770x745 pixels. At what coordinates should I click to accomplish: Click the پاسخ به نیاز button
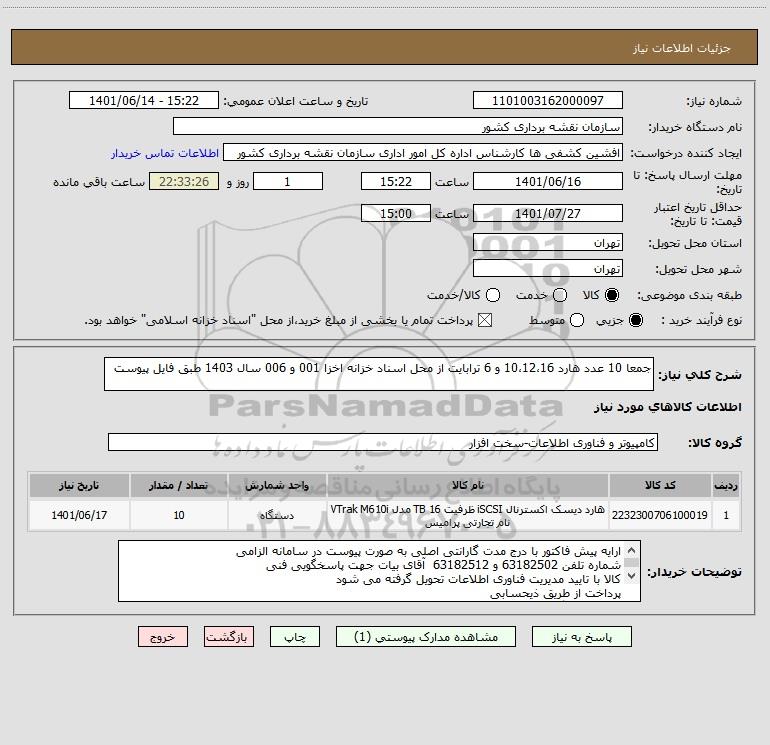pos(581,636)
